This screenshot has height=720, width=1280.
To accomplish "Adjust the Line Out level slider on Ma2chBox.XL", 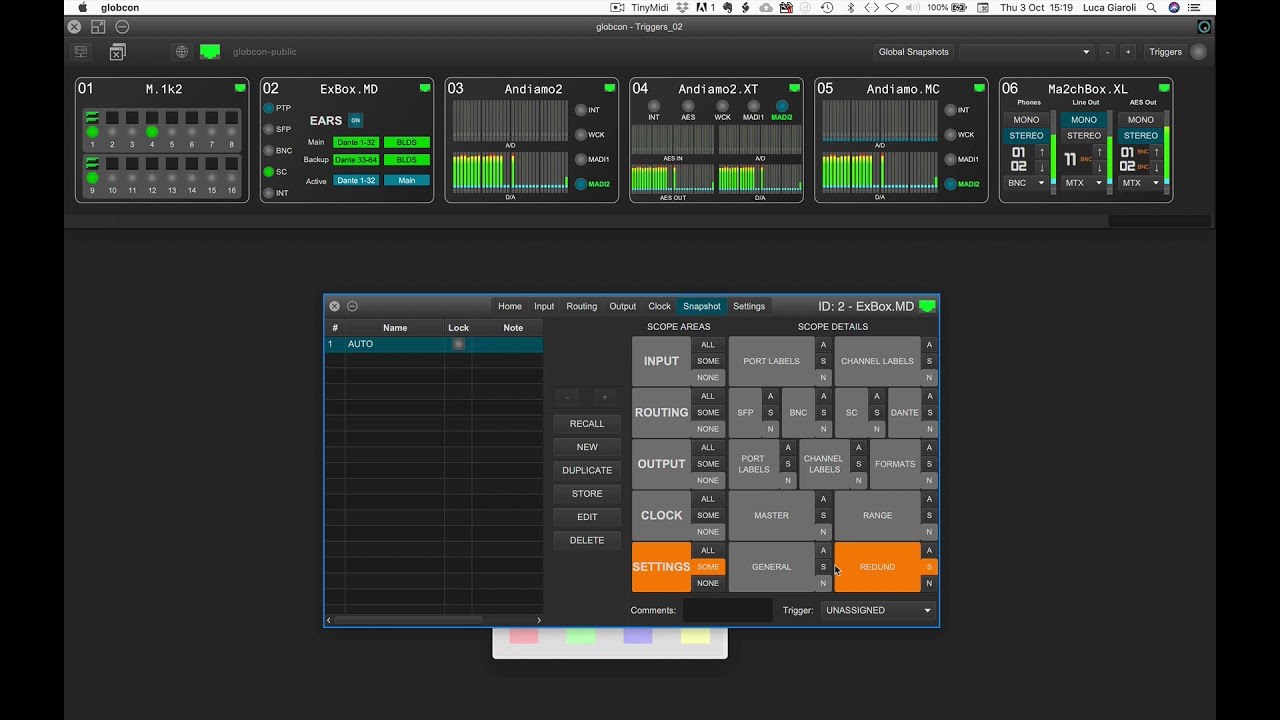I will click(1111, 152).
